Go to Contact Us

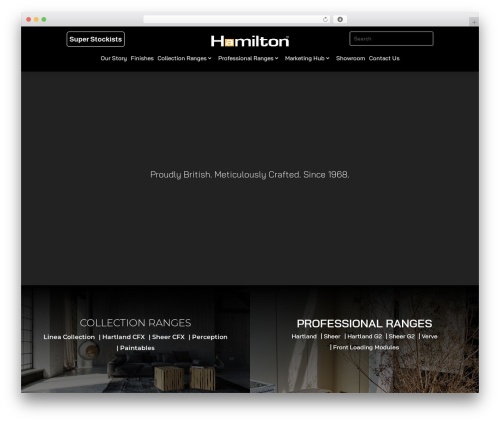point(384,58)
